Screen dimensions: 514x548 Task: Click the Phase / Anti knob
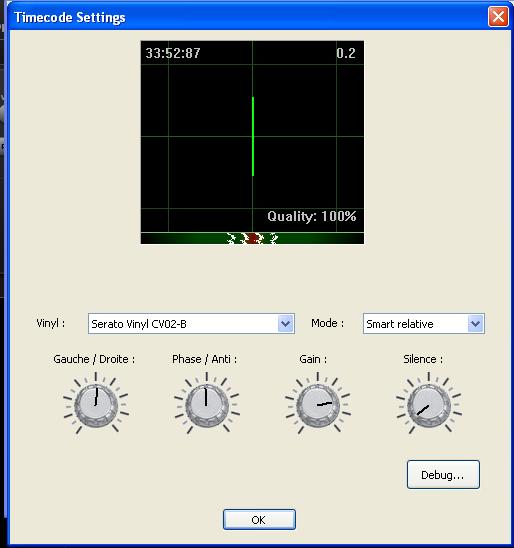[207, 405]
